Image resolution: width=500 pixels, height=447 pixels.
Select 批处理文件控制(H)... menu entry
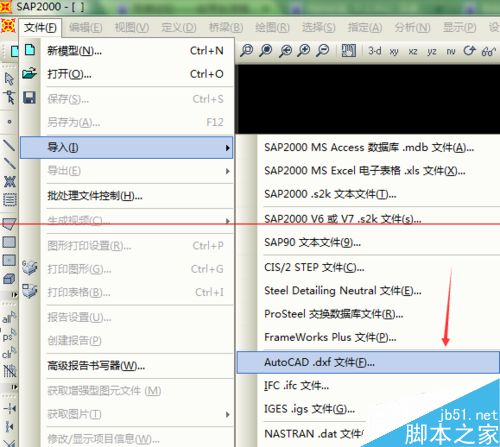tap(127, 196)
